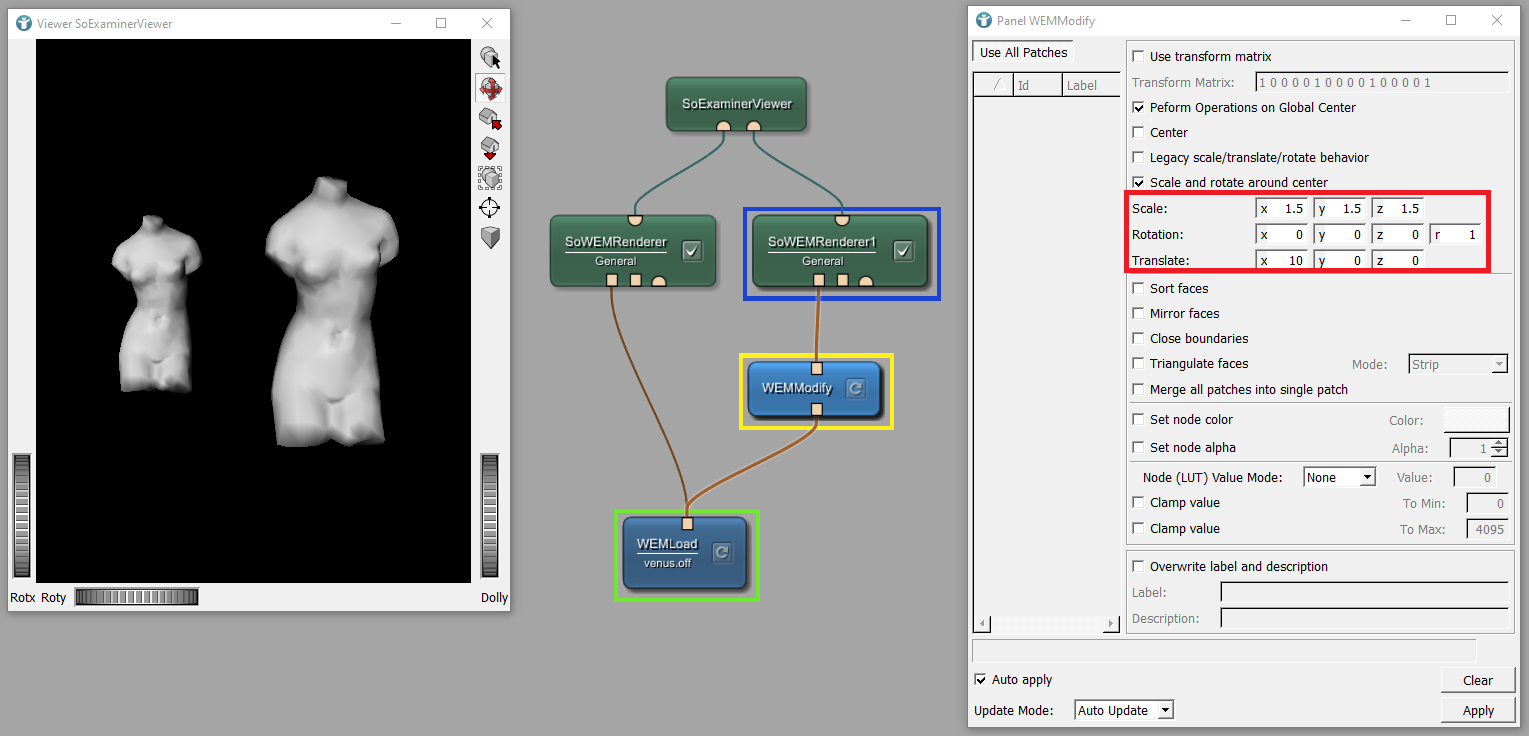Image resolution: width=1529 pixels, height=736 pixels.
Task: Check the Mirror faces option
Action: 1138,314
